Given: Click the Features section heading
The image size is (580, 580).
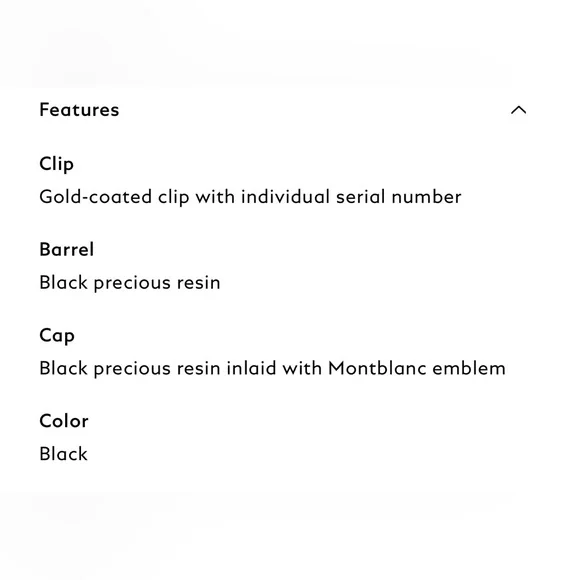Looking at the screenshot, I should pos(79,110).
